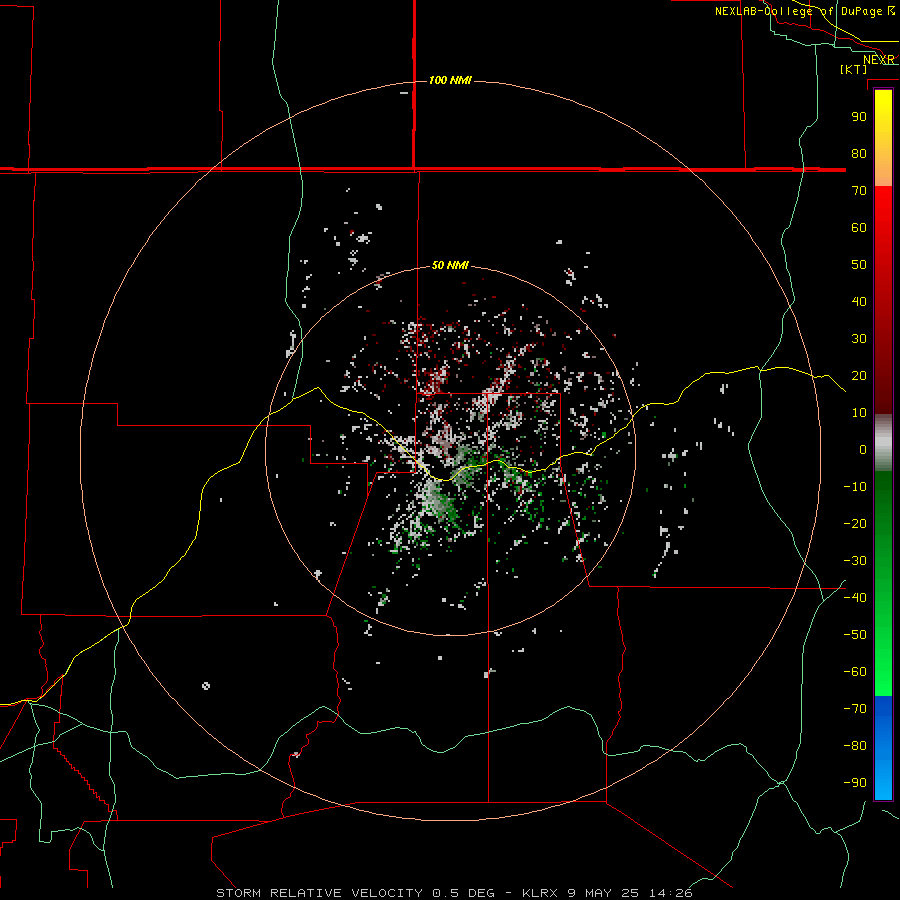The width and height of the screenshot is (900, 900).
Task: Select the NEXR label above the color scale
Action: coord(879,60)
